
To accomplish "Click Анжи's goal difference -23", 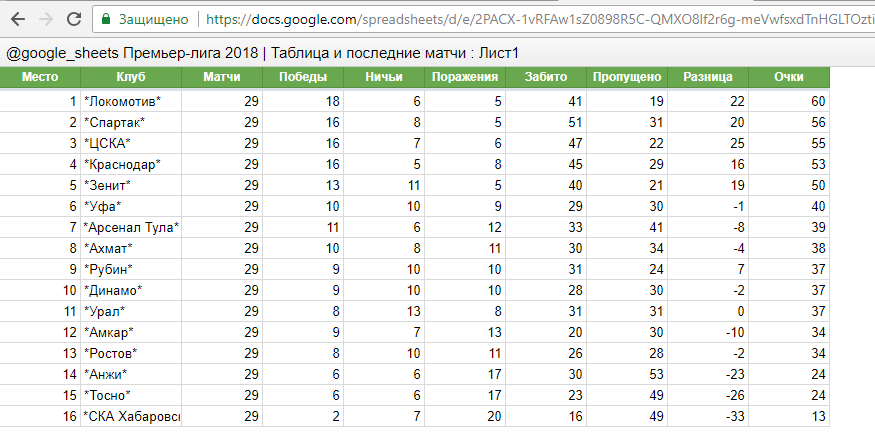I will (708, 374).
